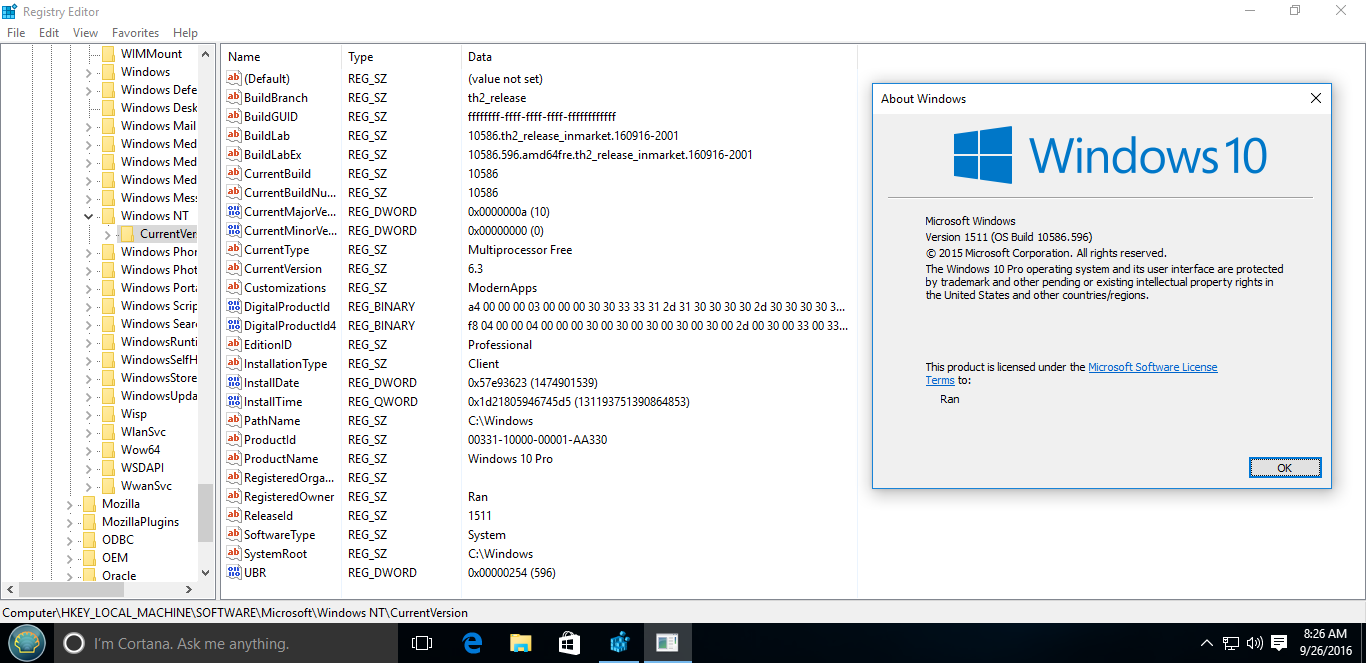Click OK in About Windows dialog
Viewport: 1366px width, 663px height.
click(x=1285, y=468)
